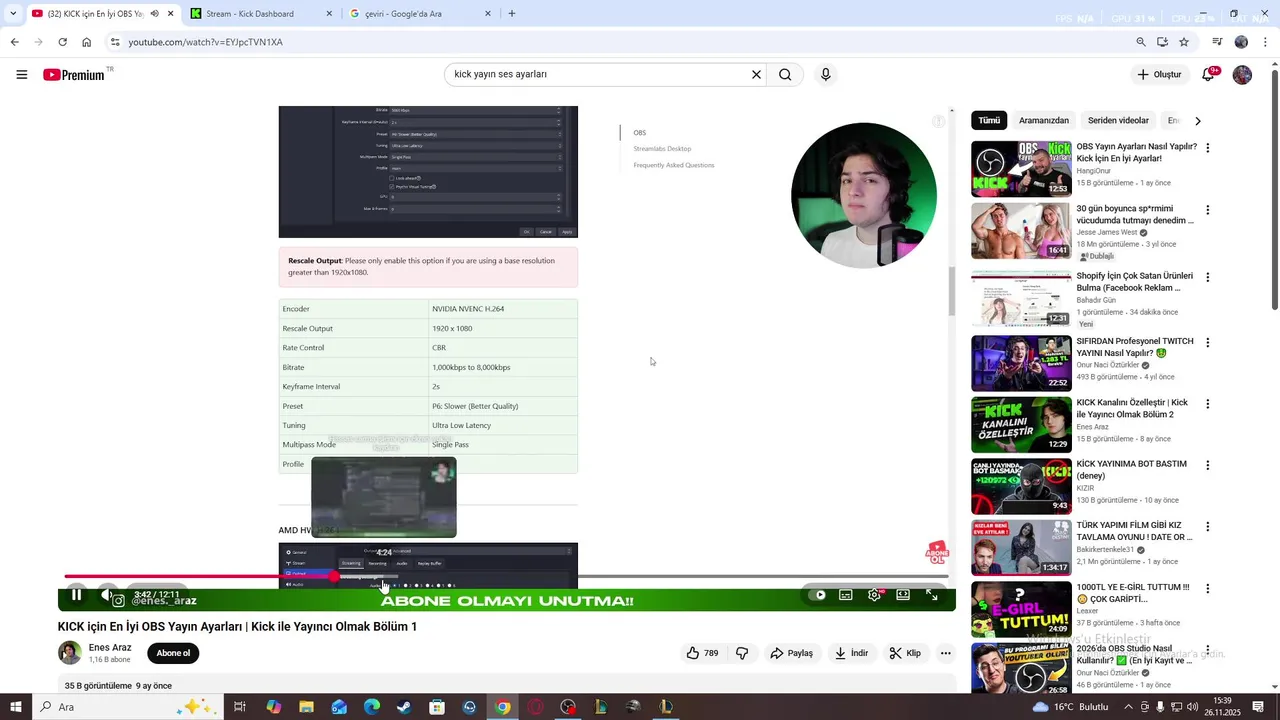Screen dimensions: 1280x720
Task: Go to the YouTube Premium home logo
Action: coord(74,75)
